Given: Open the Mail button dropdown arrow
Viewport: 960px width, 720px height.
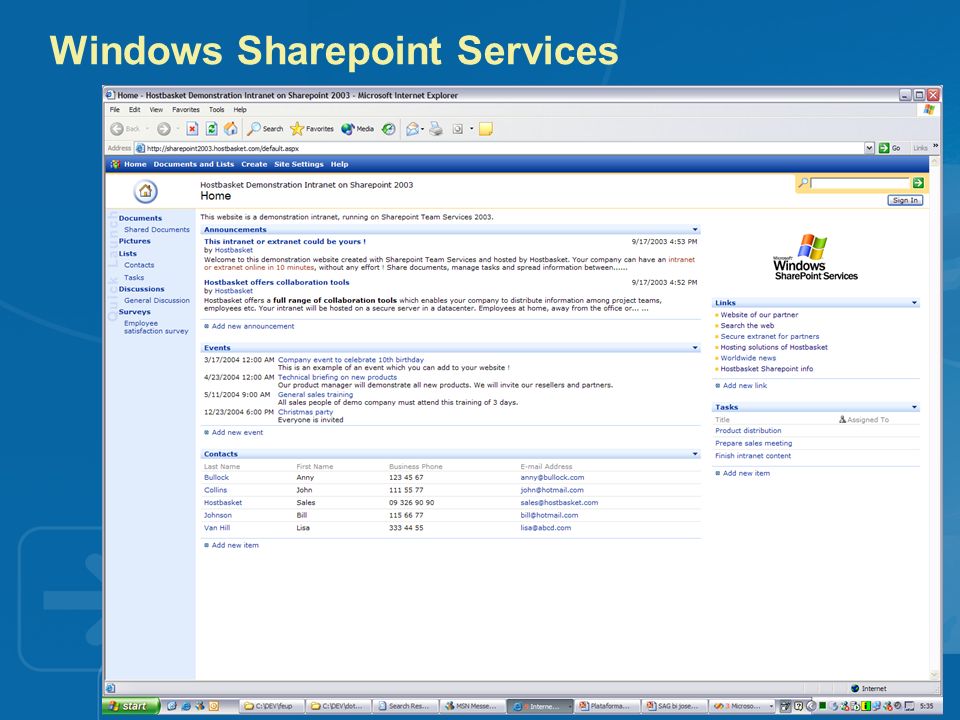Looking at the screenshot, I should pos(422,129).
